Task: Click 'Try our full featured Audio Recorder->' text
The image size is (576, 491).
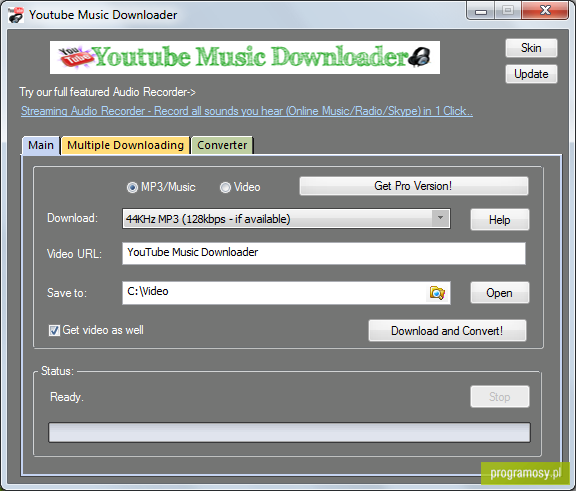Action: point(107,92)
